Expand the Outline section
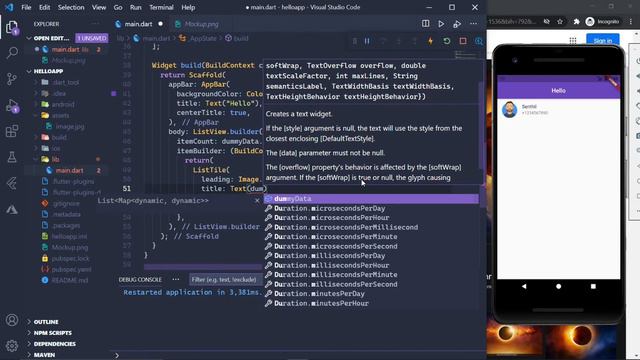 pyautogui.click(x=29, y=322)
